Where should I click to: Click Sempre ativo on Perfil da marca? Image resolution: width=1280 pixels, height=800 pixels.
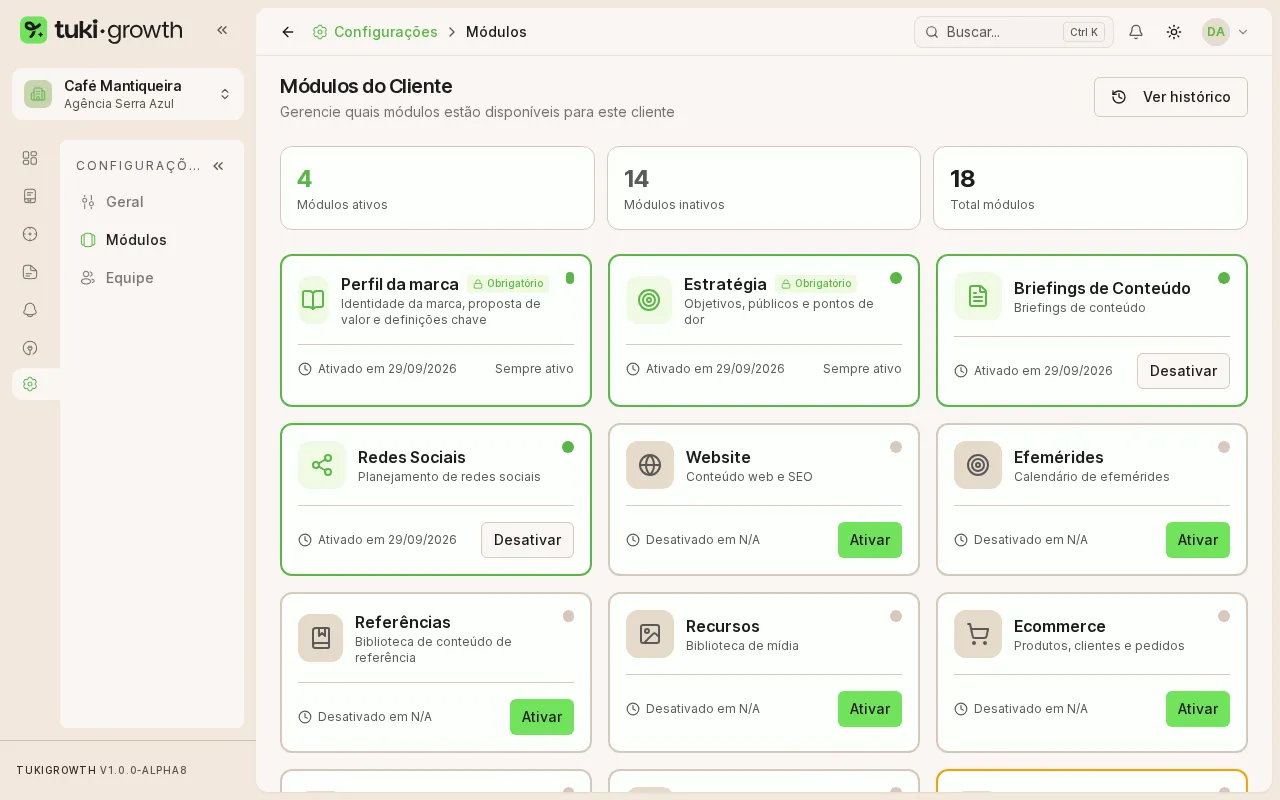(x=534, y=369)
